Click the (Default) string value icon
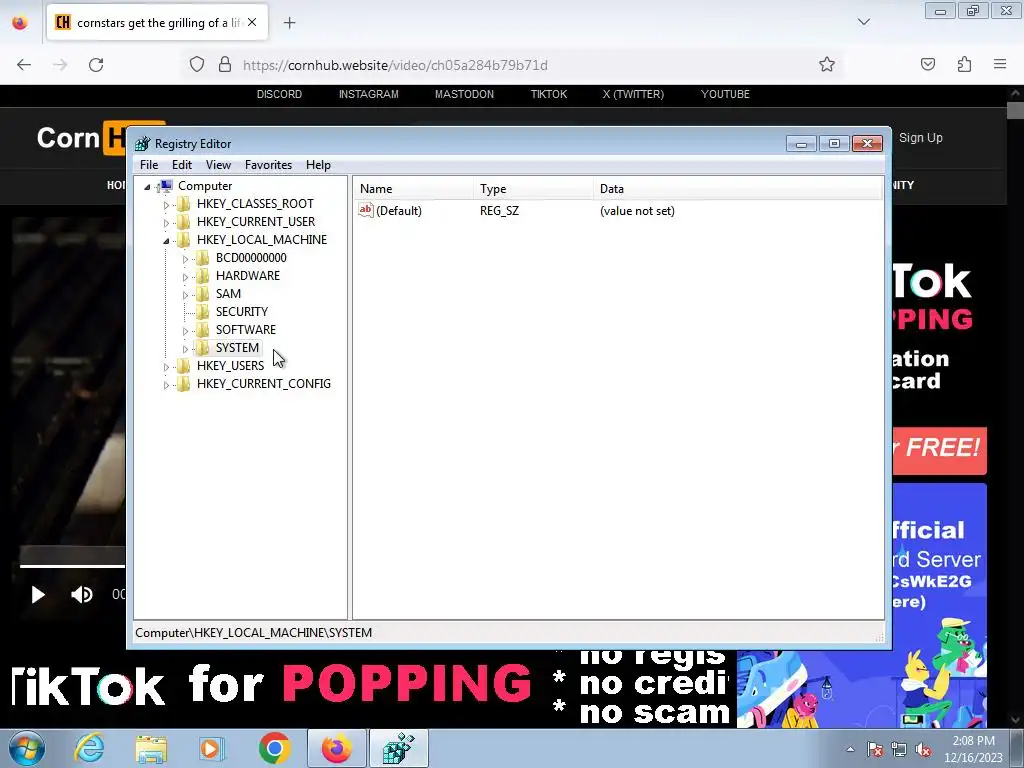Viewport: 1024px width, 768px height. pyautogui.click(x=366, y=210)
